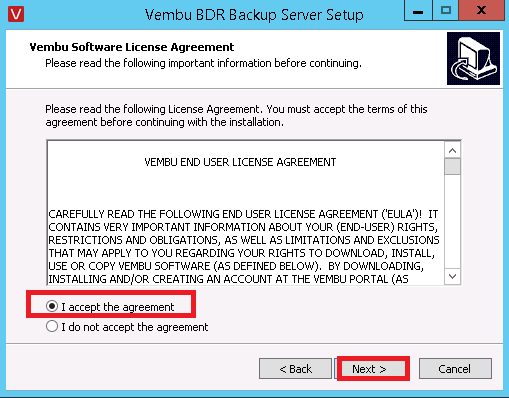
Task: Go back with the Back button
Action: pyautogui.click(x=295, y=369)
